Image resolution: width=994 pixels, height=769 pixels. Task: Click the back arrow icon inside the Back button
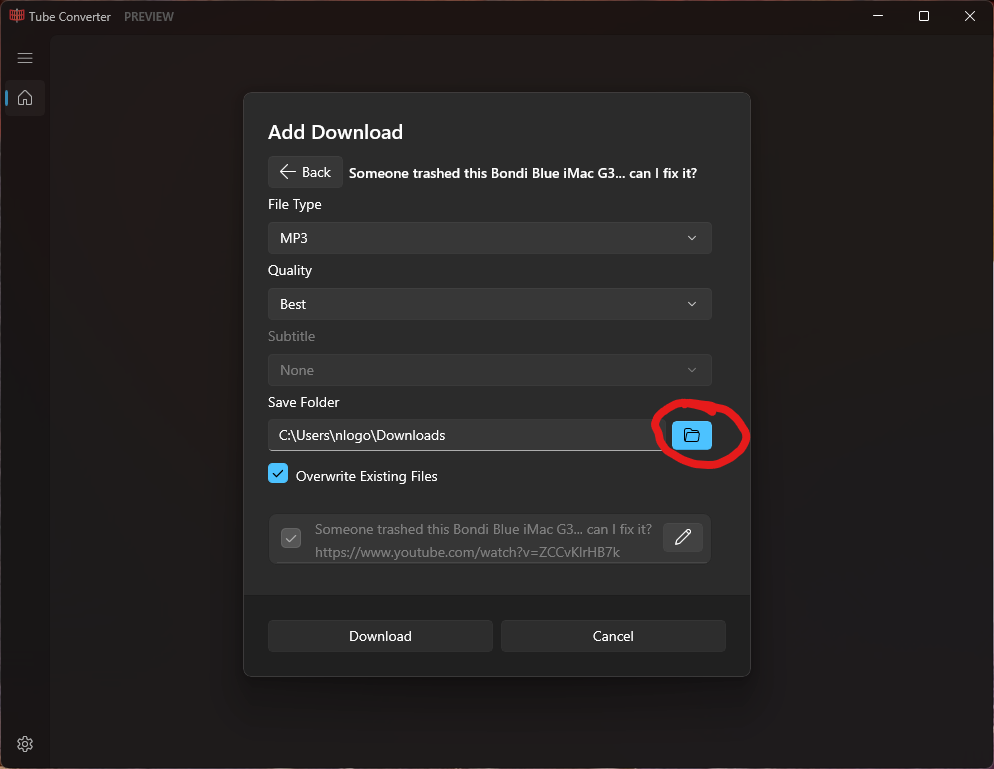[x=287, y=171]
